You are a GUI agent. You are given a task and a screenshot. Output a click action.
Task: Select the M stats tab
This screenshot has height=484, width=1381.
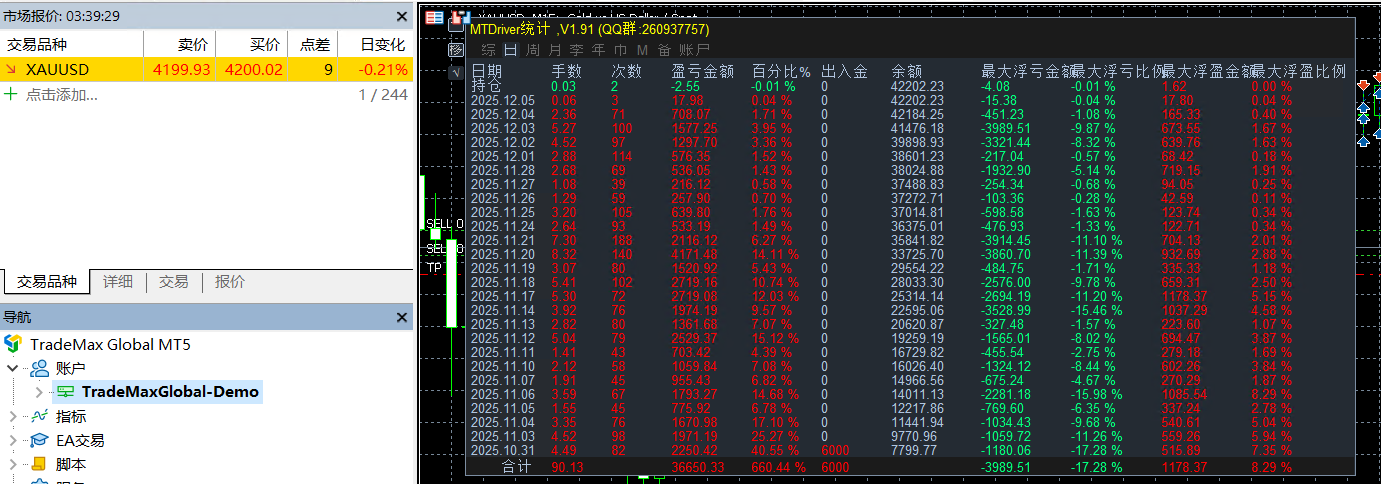(642, 50)
